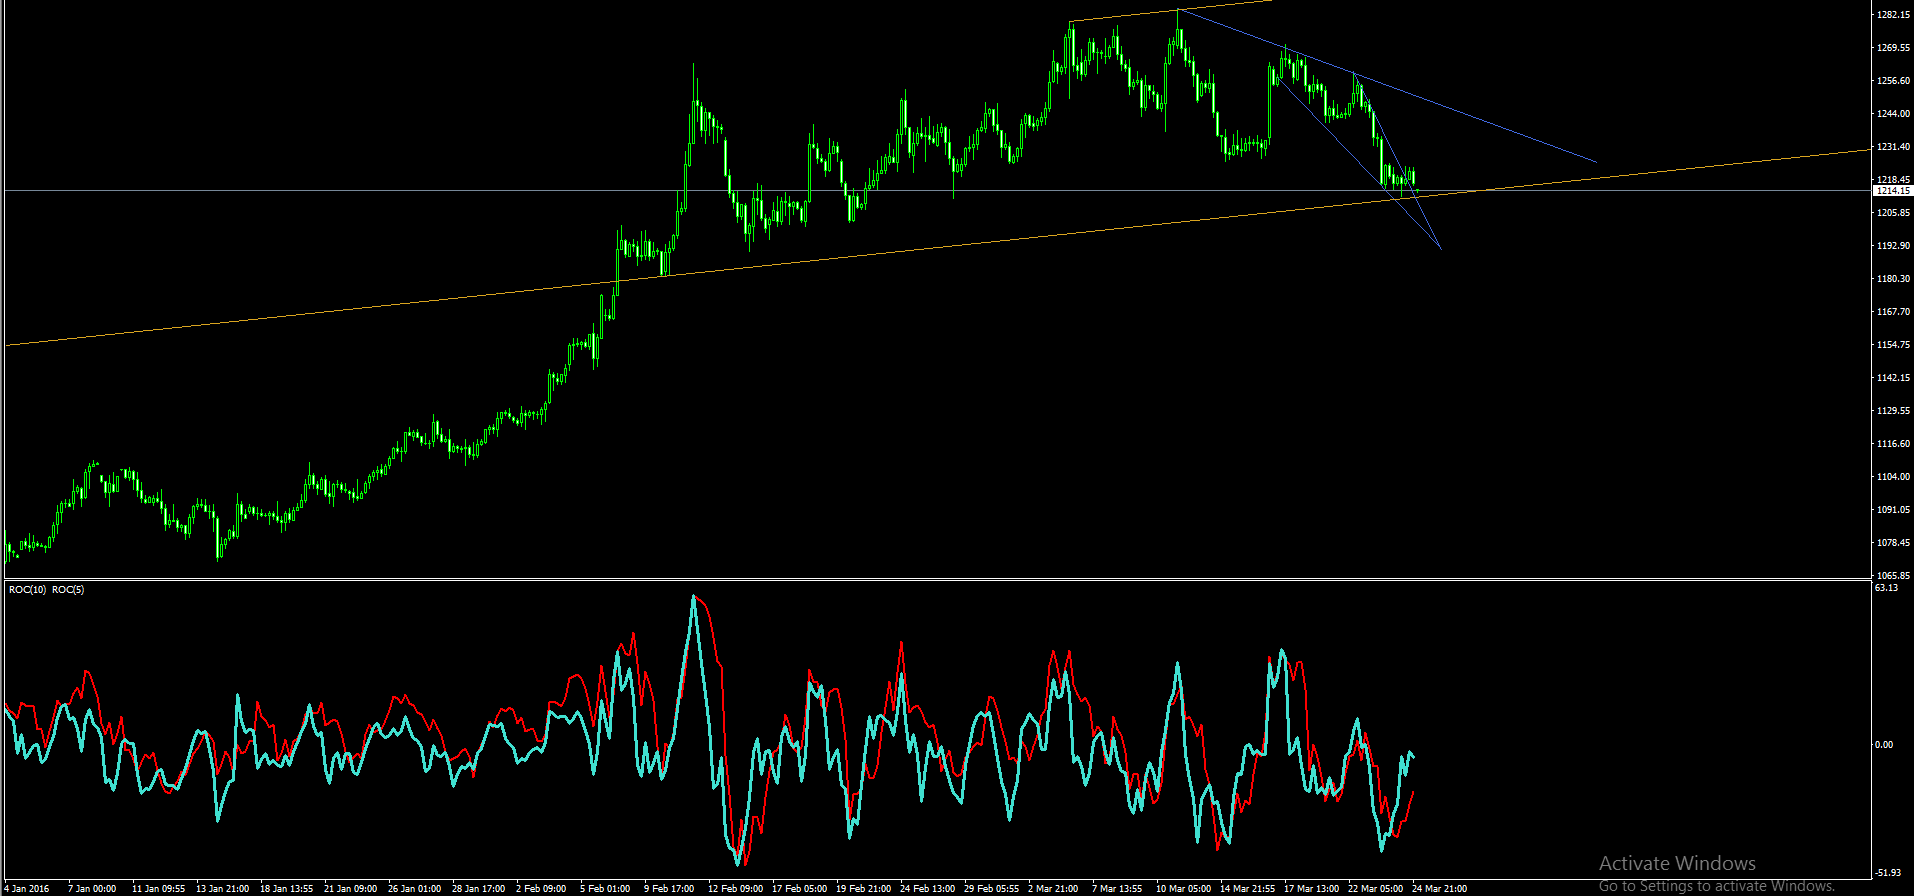This screenshot has height=896, width=1914.
Task: Select the 28 Jan 17:00 time label
Action: 478,889
